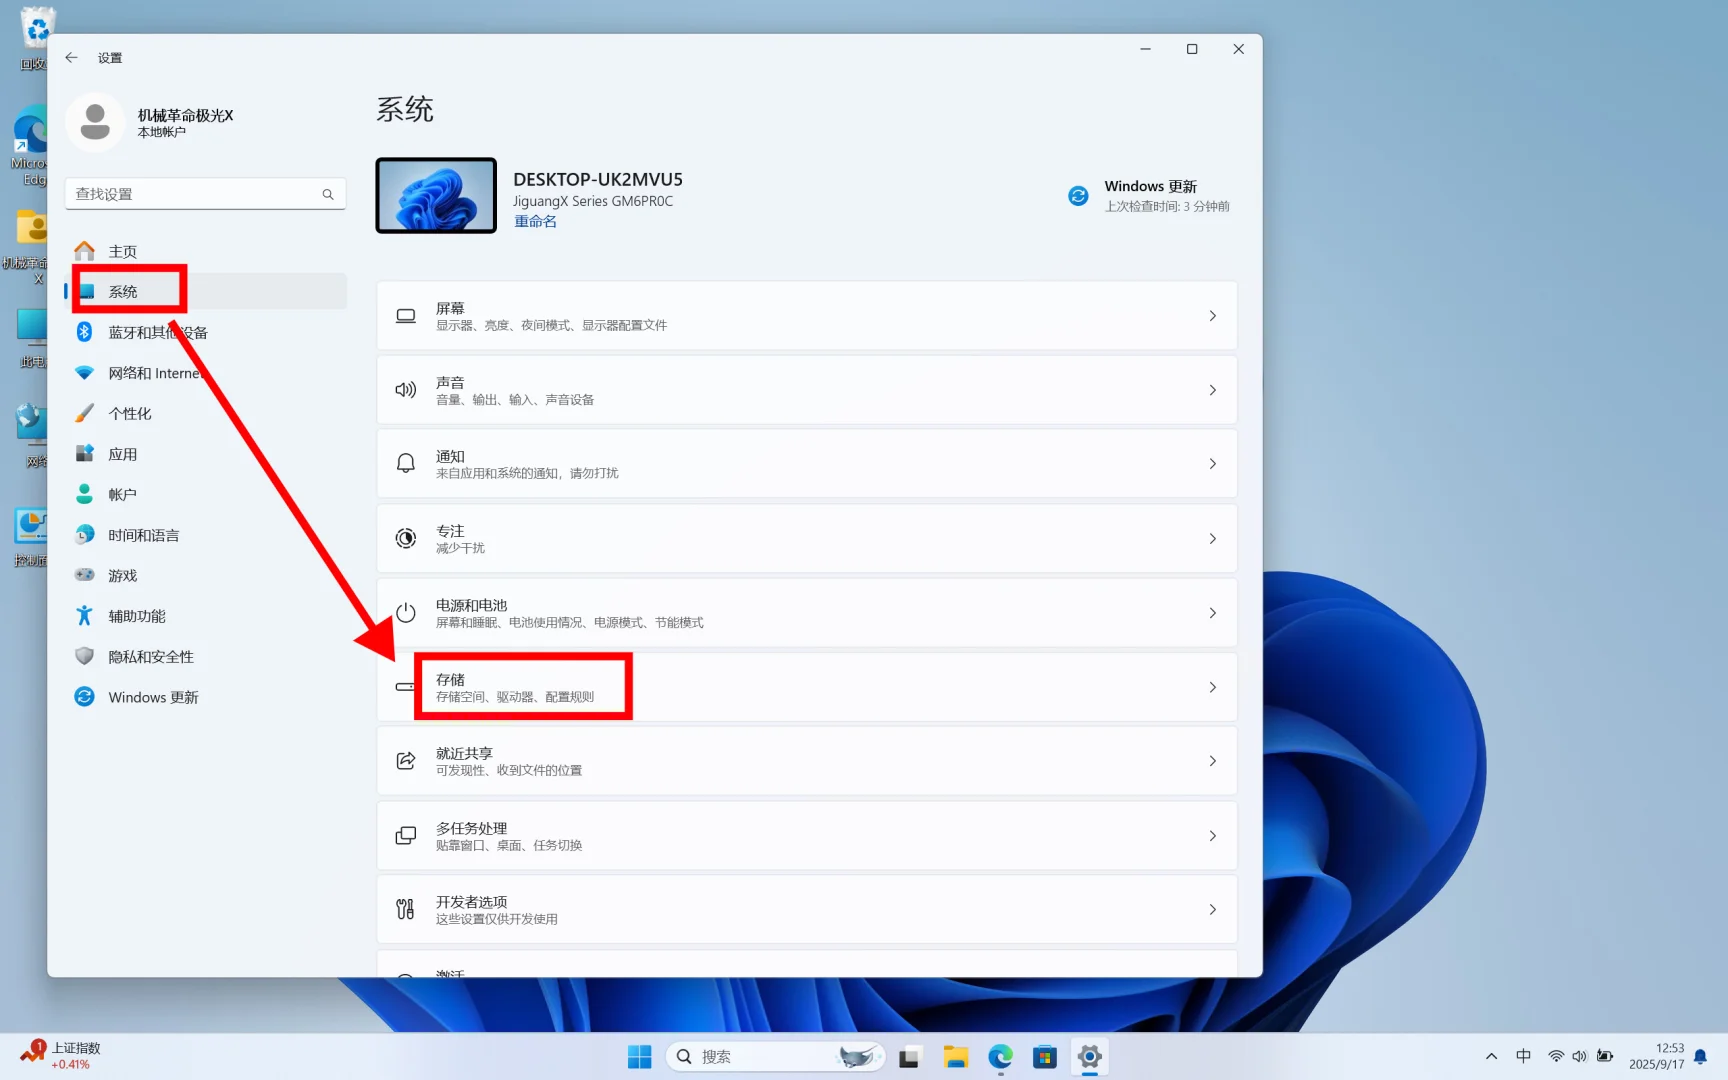
Task: Open the Recycle Bin on the desktop
Action: [x=36, y=25]
